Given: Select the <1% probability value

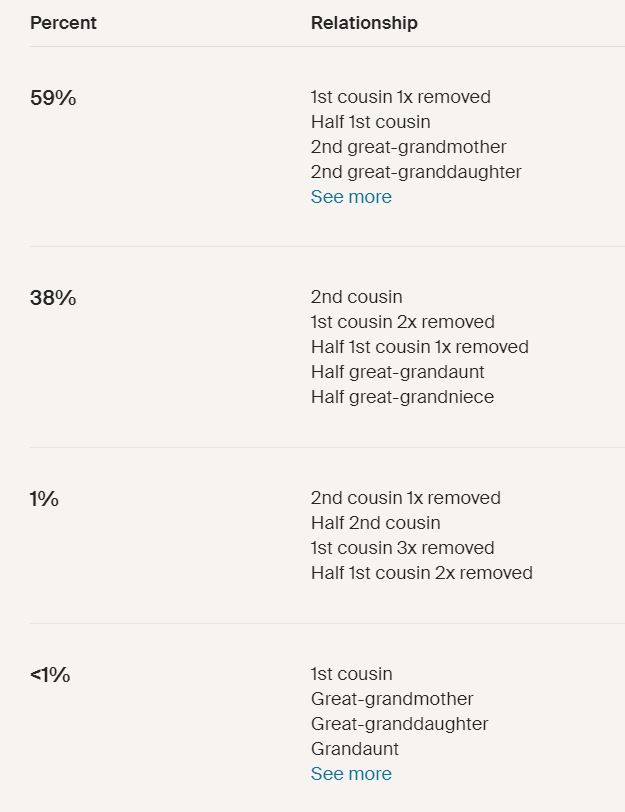Looking at the screenshot, I should tap(50, 675).
